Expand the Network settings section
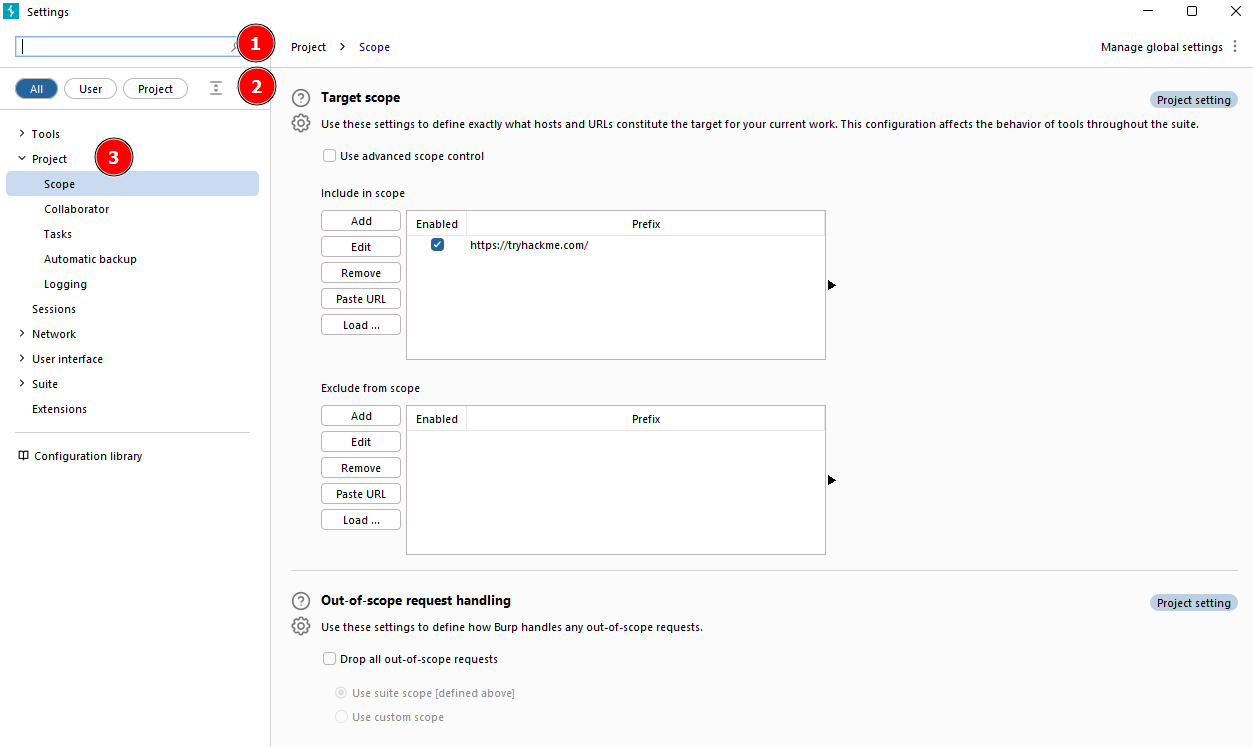Image resolution: width=1253 pixels, height=747 pixels. [x=22, y=333]
